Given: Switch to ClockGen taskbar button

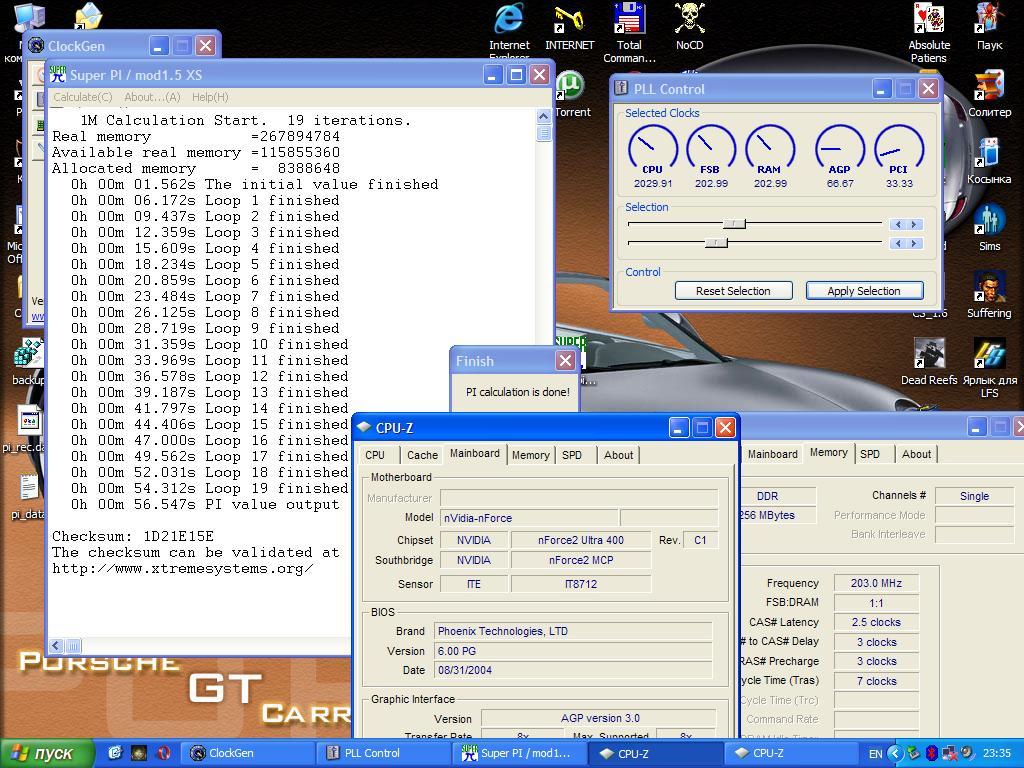Looking at the screenshot, I should coord(247,753).
